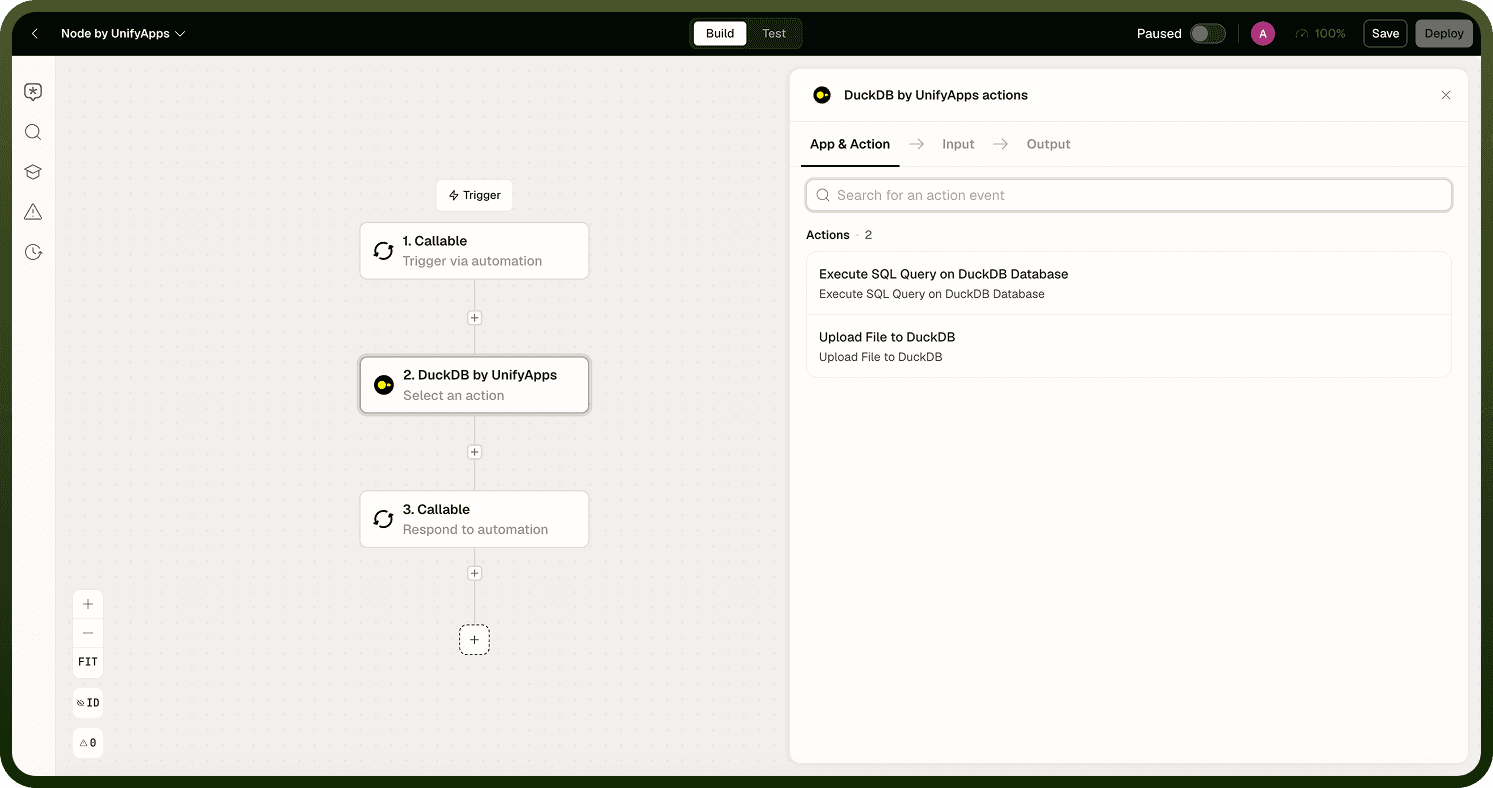Open the Node by UnifyApps dropdown
Viewport: 1493px width, 788px height.
click(123, 33)
